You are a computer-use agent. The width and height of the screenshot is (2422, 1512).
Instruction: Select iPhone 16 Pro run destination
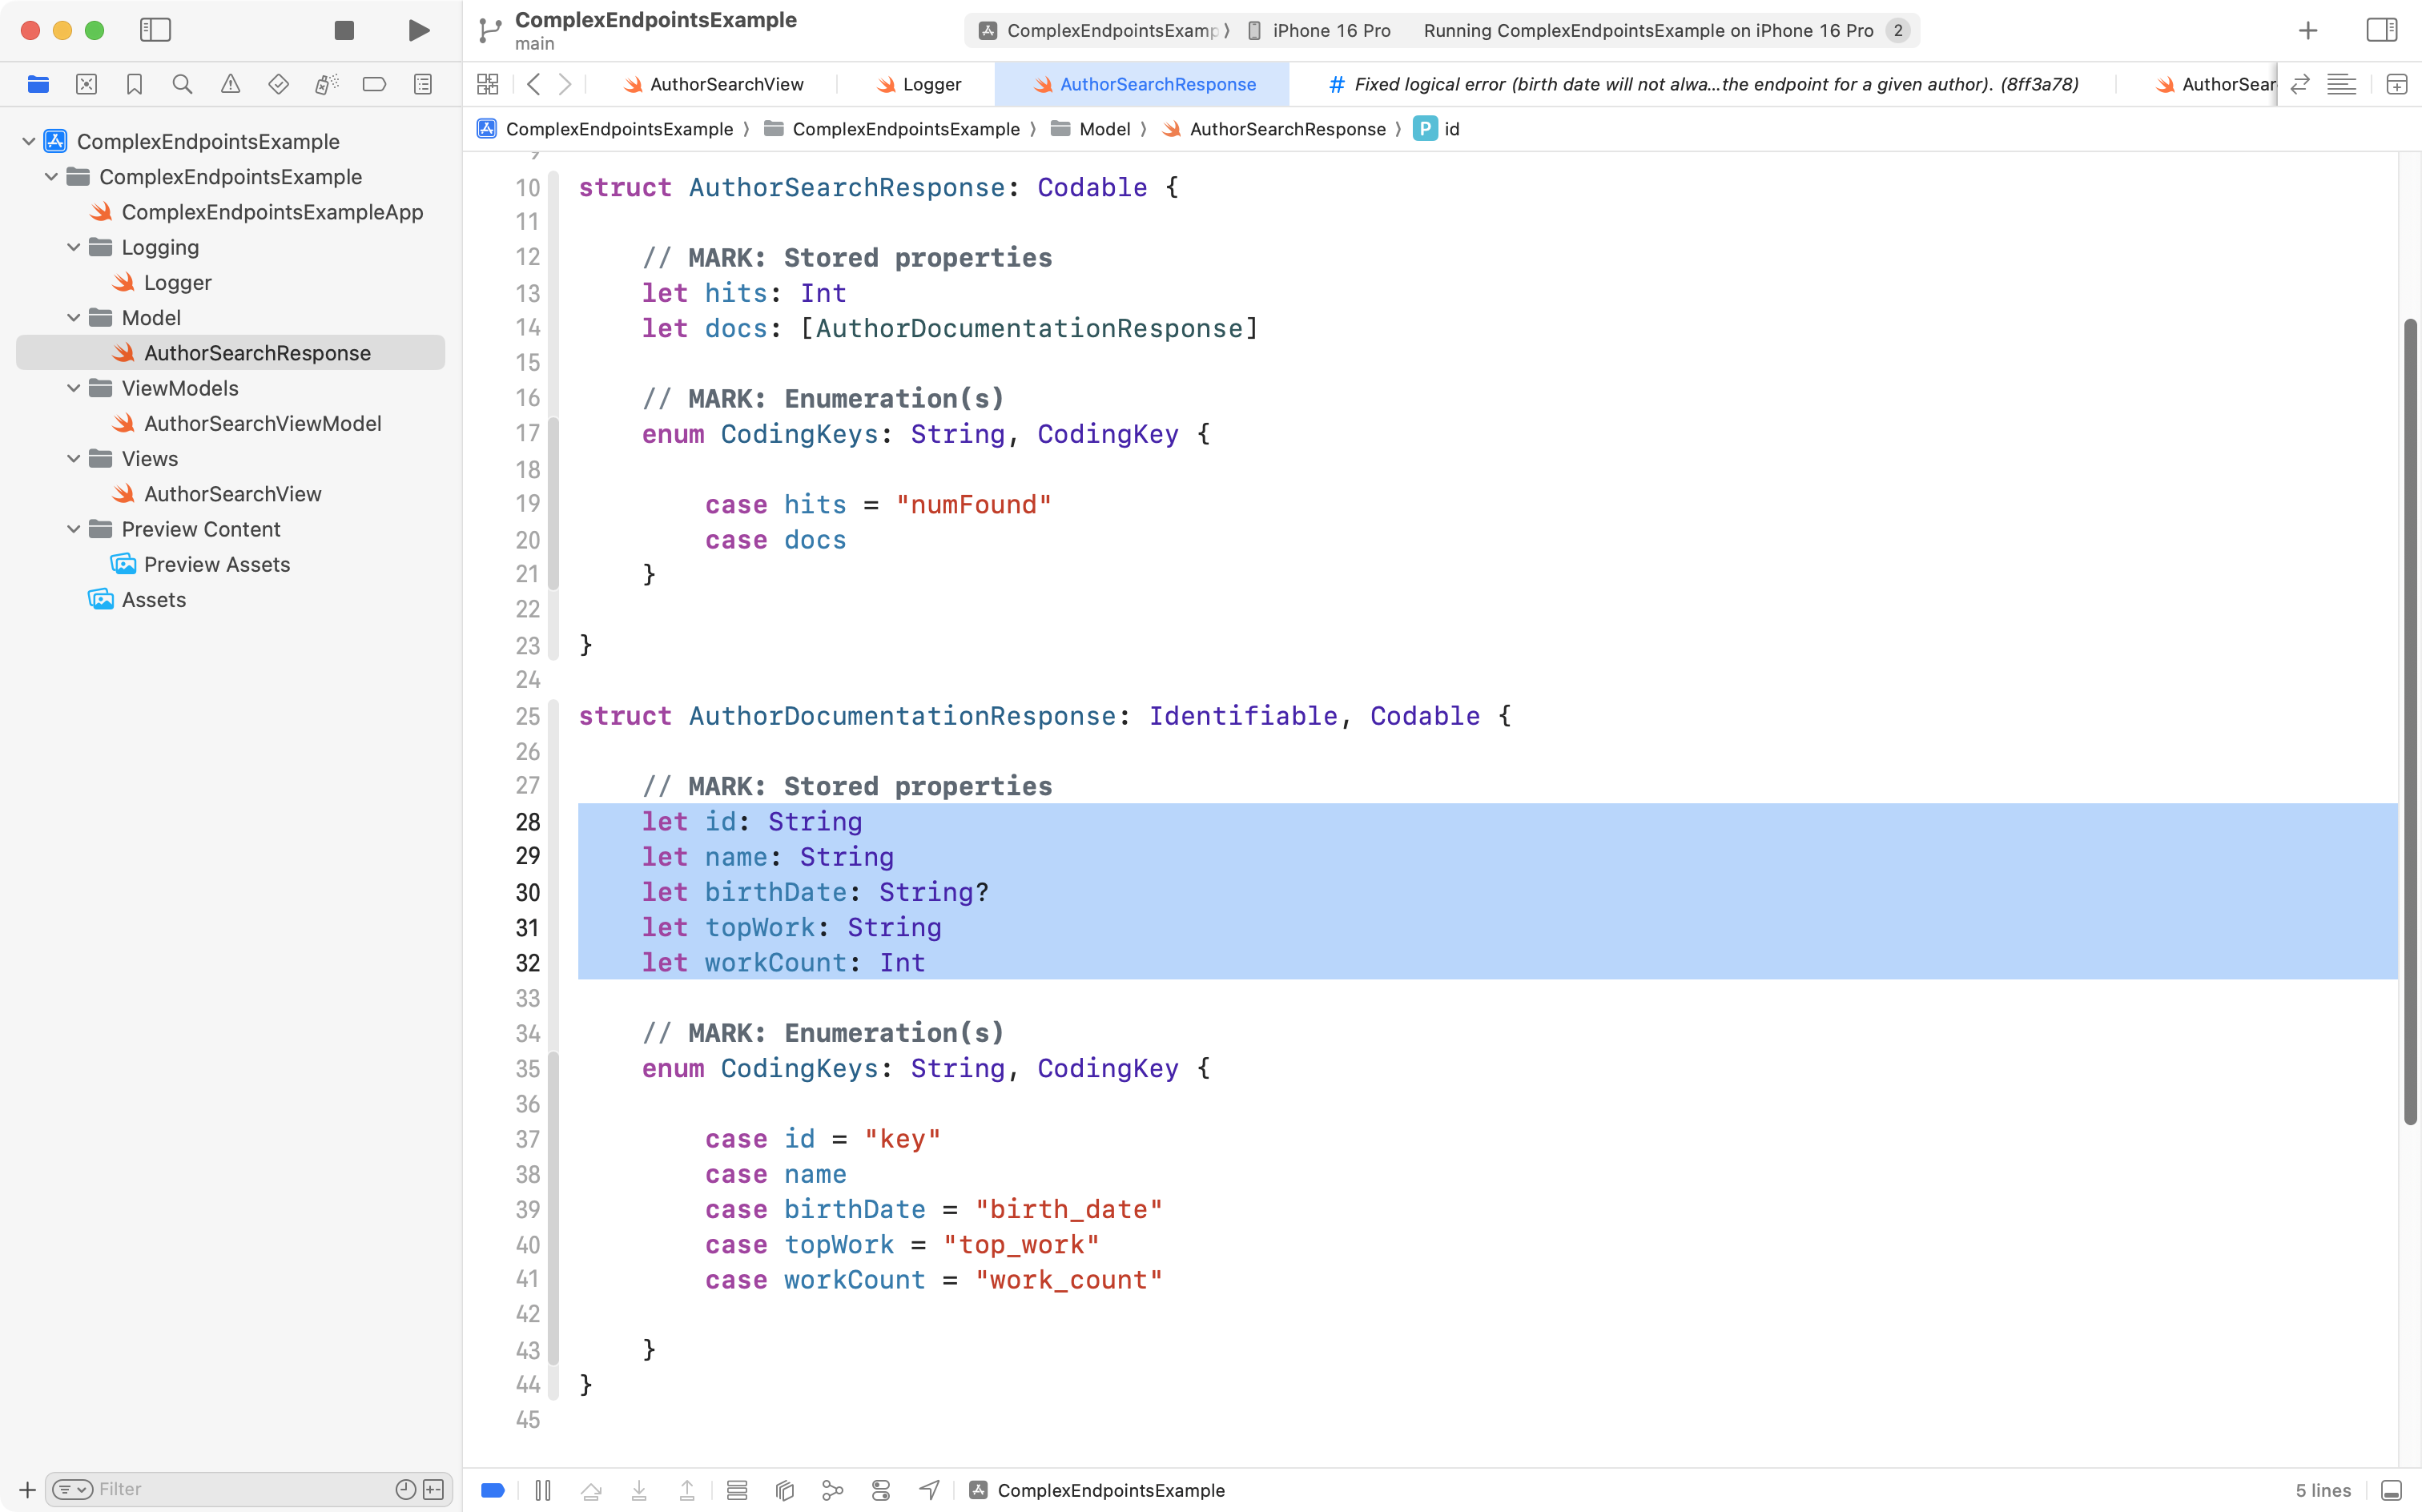(1330, 31)
